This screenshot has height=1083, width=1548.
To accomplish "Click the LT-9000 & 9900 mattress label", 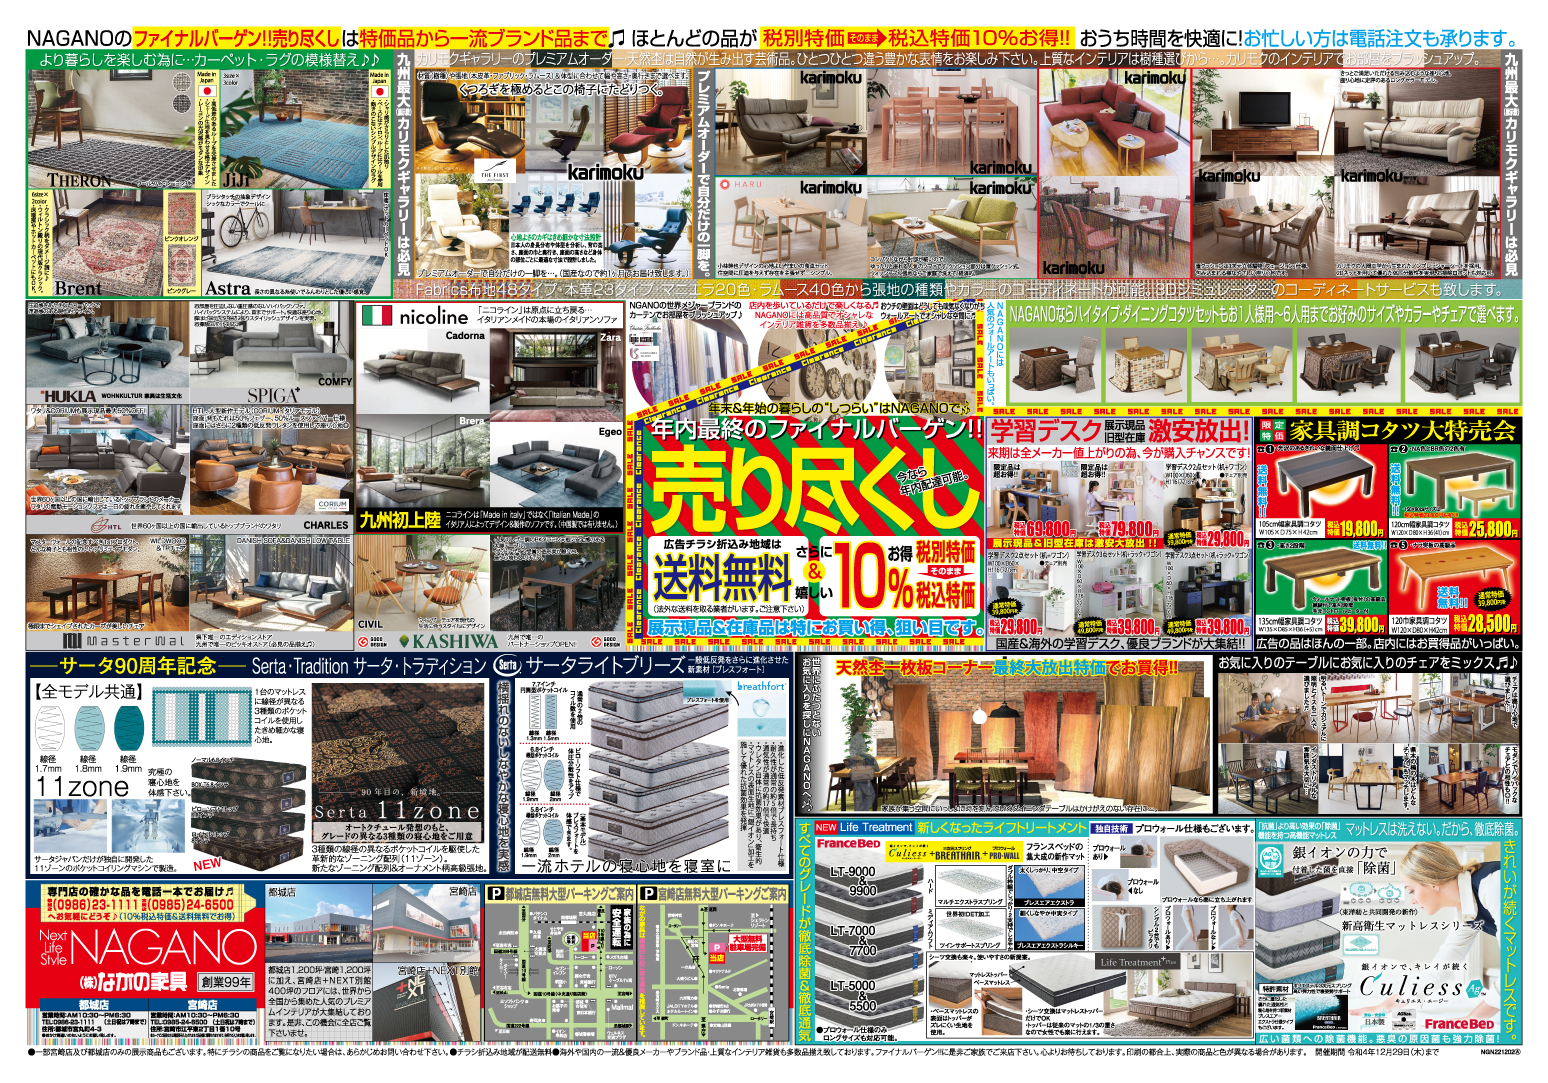I will (853, 881).
